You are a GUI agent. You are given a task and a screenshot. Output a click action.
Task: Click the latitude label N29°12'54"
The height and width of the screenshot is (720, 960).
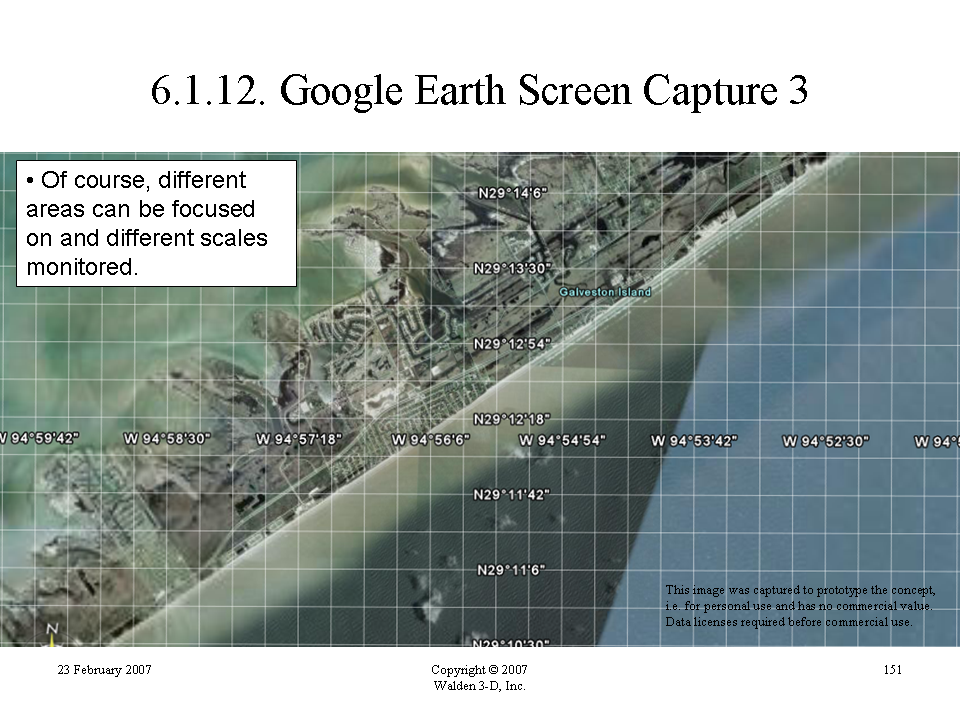click(x=512, y=344)
